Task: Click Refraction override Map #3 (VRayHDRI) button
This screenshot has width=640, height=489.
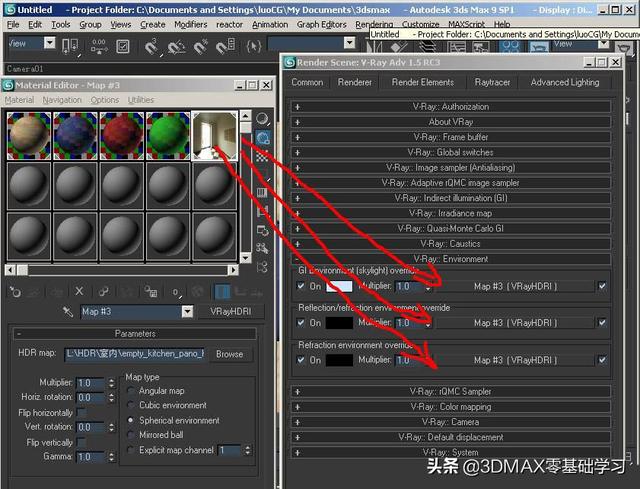Action: tap(515, 360)
